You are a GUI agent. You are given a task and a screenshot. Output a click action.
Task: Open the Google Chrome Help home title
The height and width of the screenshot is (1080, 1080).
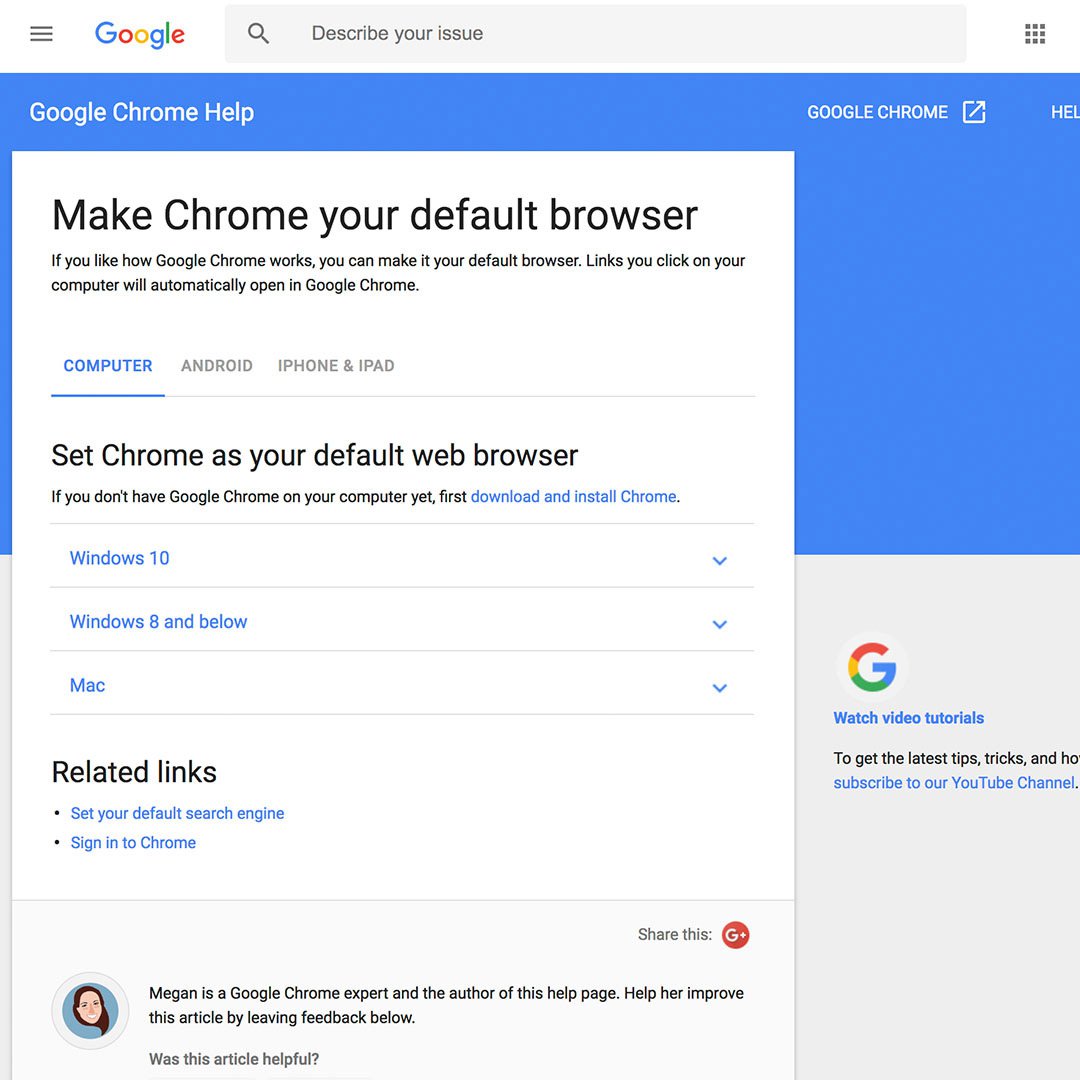point(141,112)
